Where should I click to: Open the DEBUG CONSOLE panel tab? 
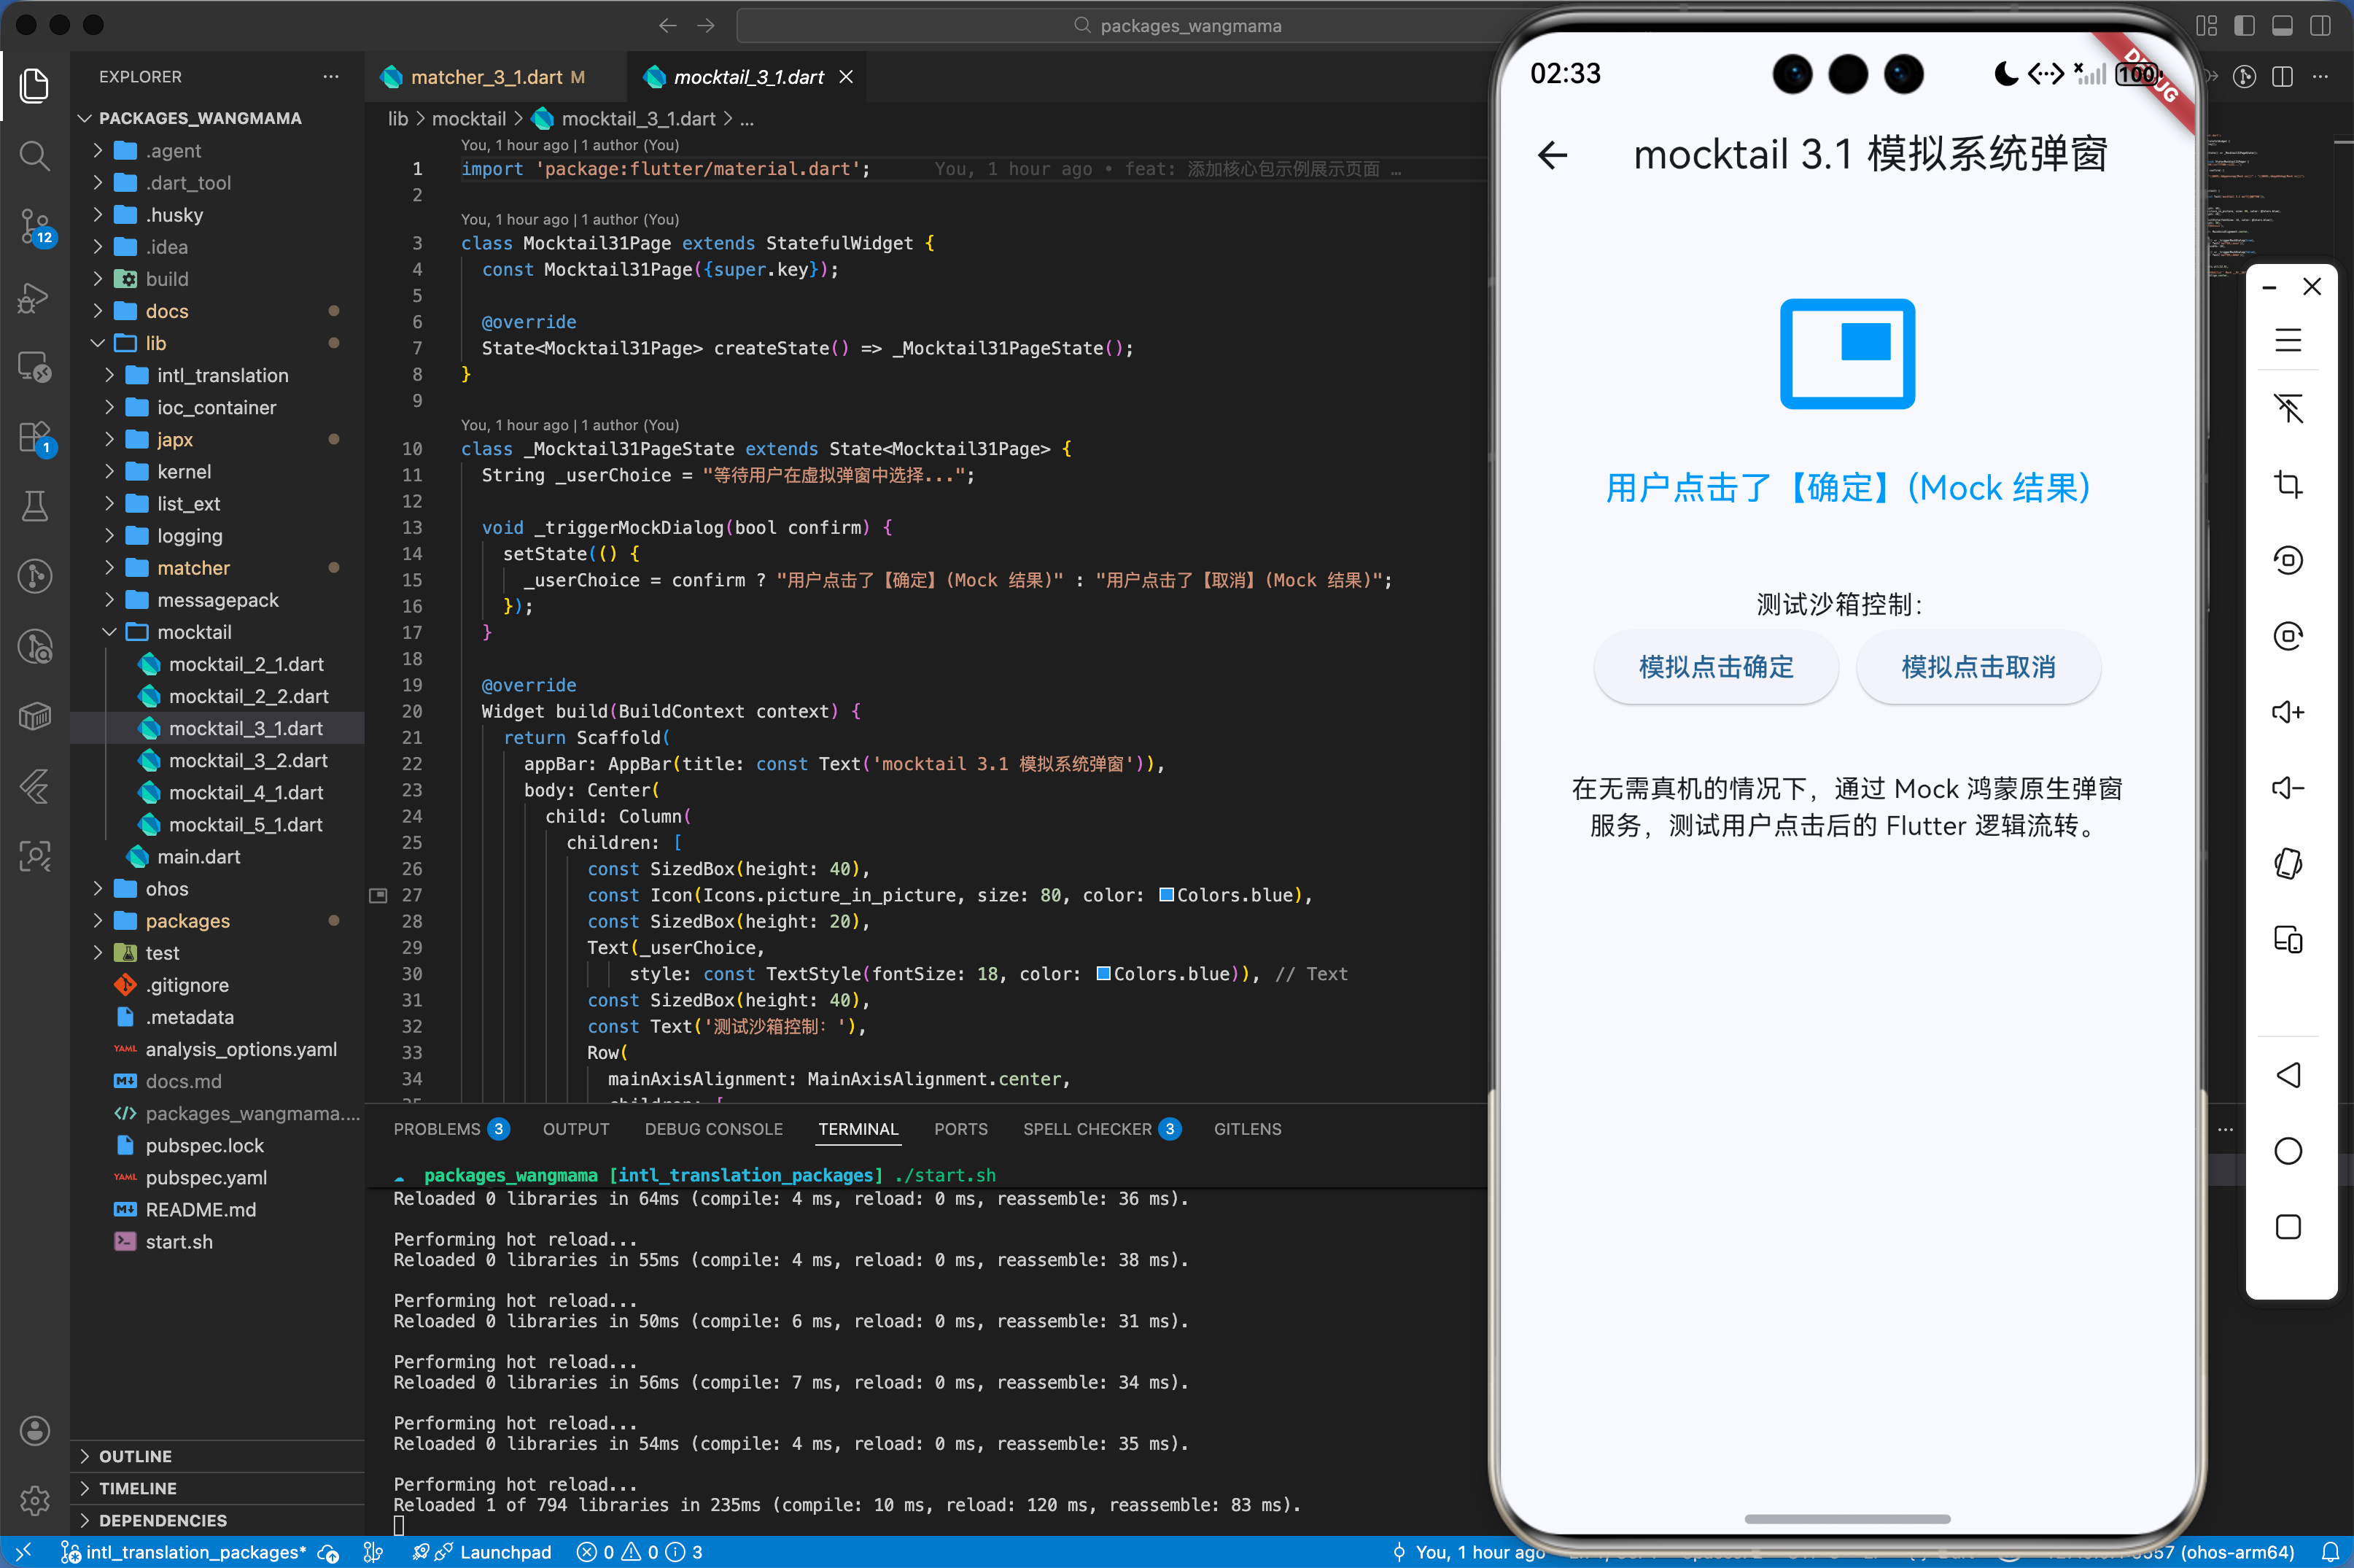(714, 1129)
